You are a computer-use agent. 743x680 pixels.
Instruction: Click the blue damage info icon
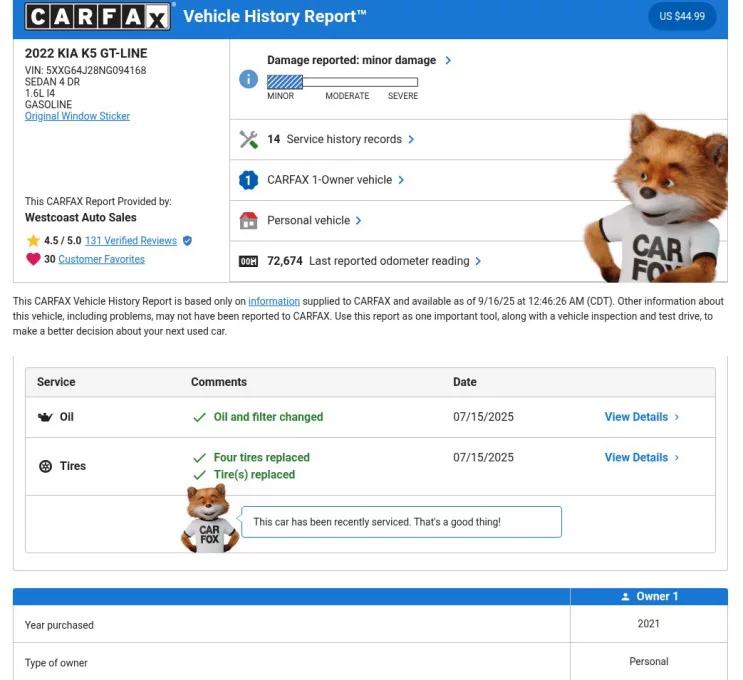(249, 79)
